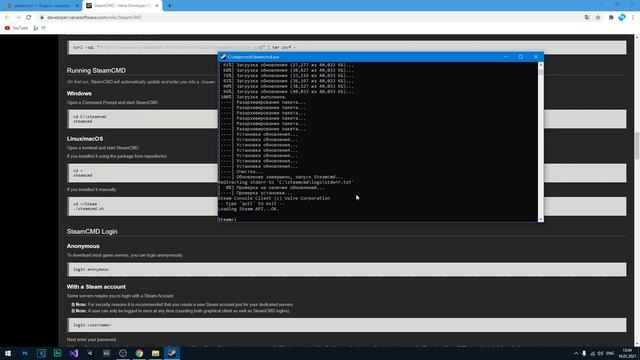
Task: Open the Chrome extensions puzzle icon
Action: (611, 18)
